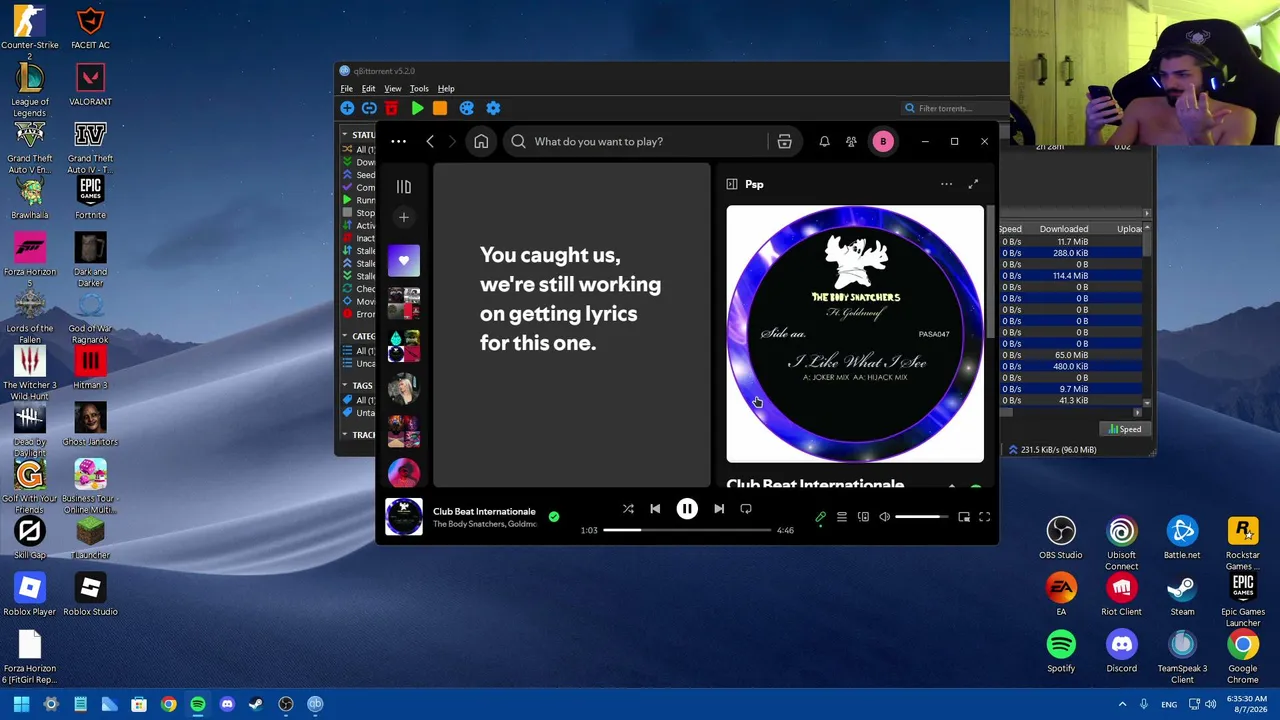Open qBittorrent Tools menu

click(419, 89)
